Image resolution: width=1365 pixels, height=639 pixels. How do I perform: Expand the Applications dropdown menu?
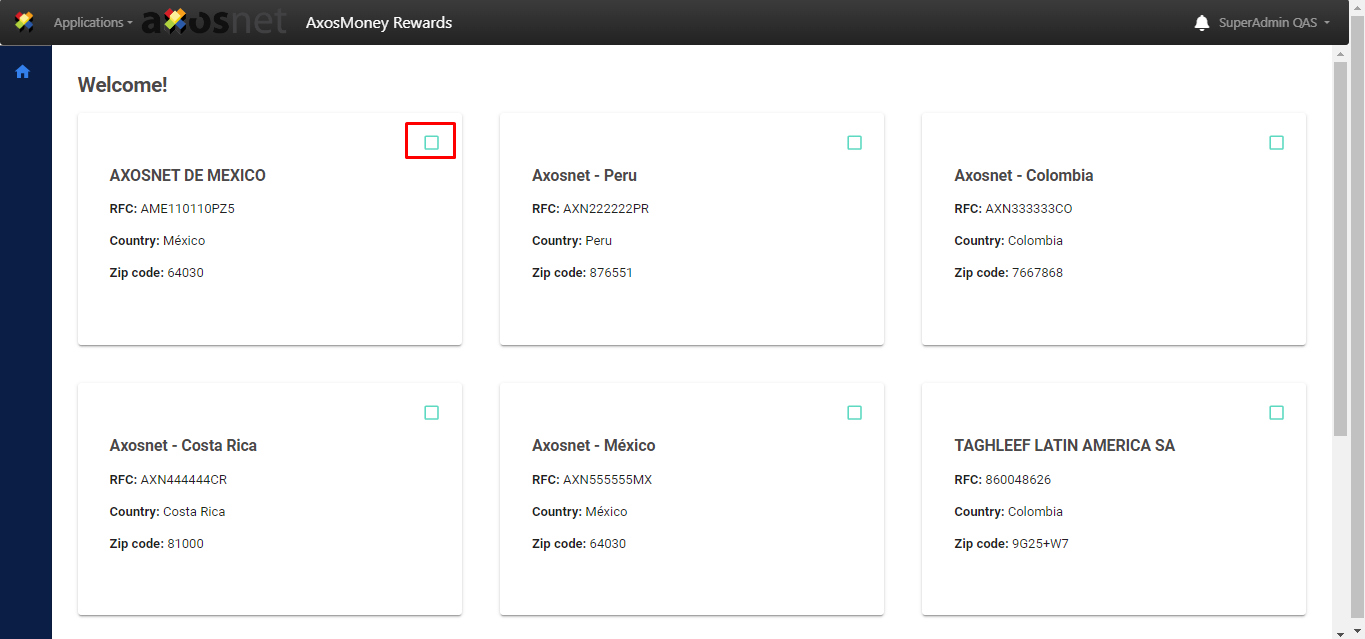point(92,23)
